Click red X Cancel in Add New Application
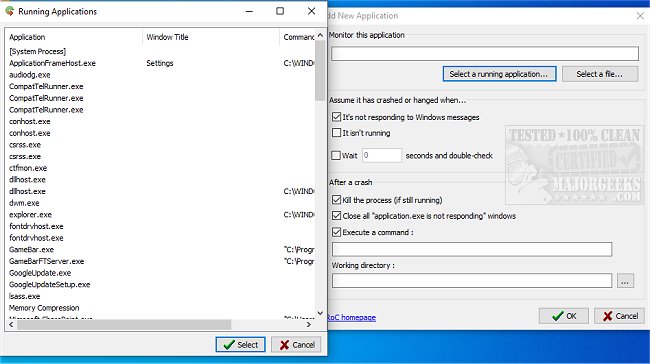This screenshot has width=650, height=364. 619,316
